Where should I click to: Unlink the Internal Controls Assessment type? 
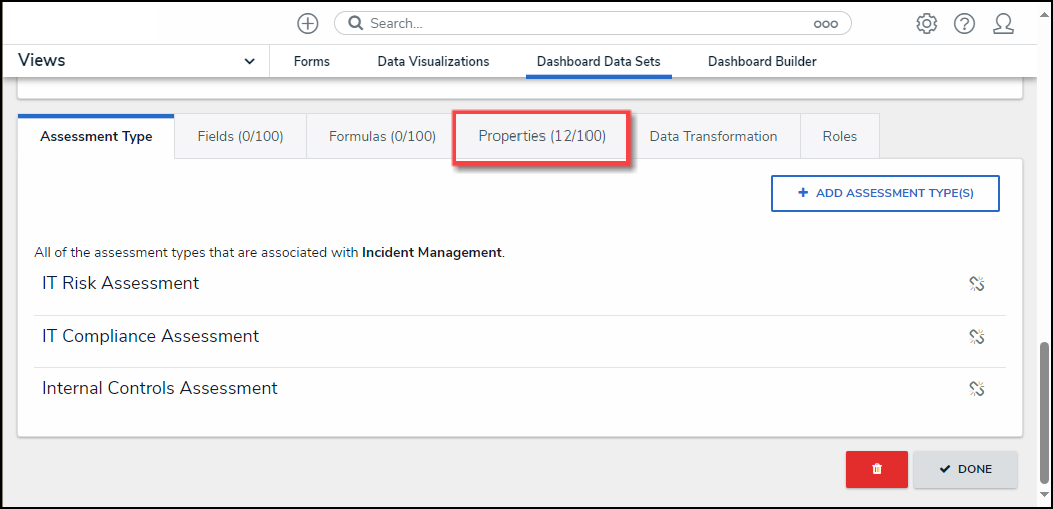pyautogui.click(x=977, y=388)
